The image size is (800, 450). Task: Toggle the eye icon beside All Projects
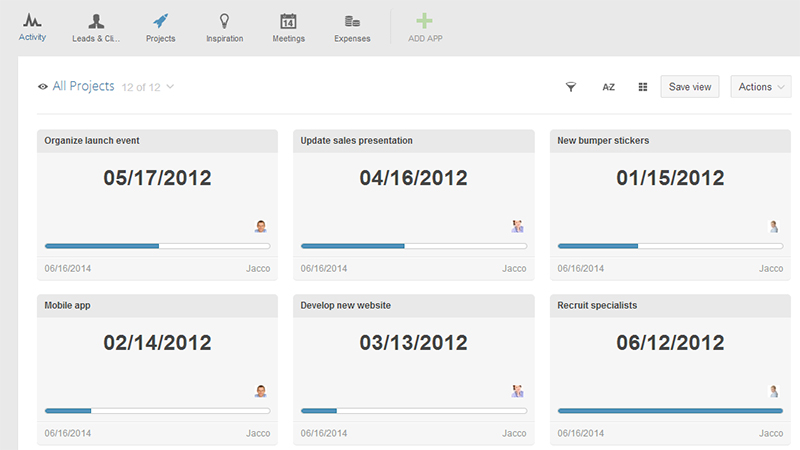[x=43, y=87]
